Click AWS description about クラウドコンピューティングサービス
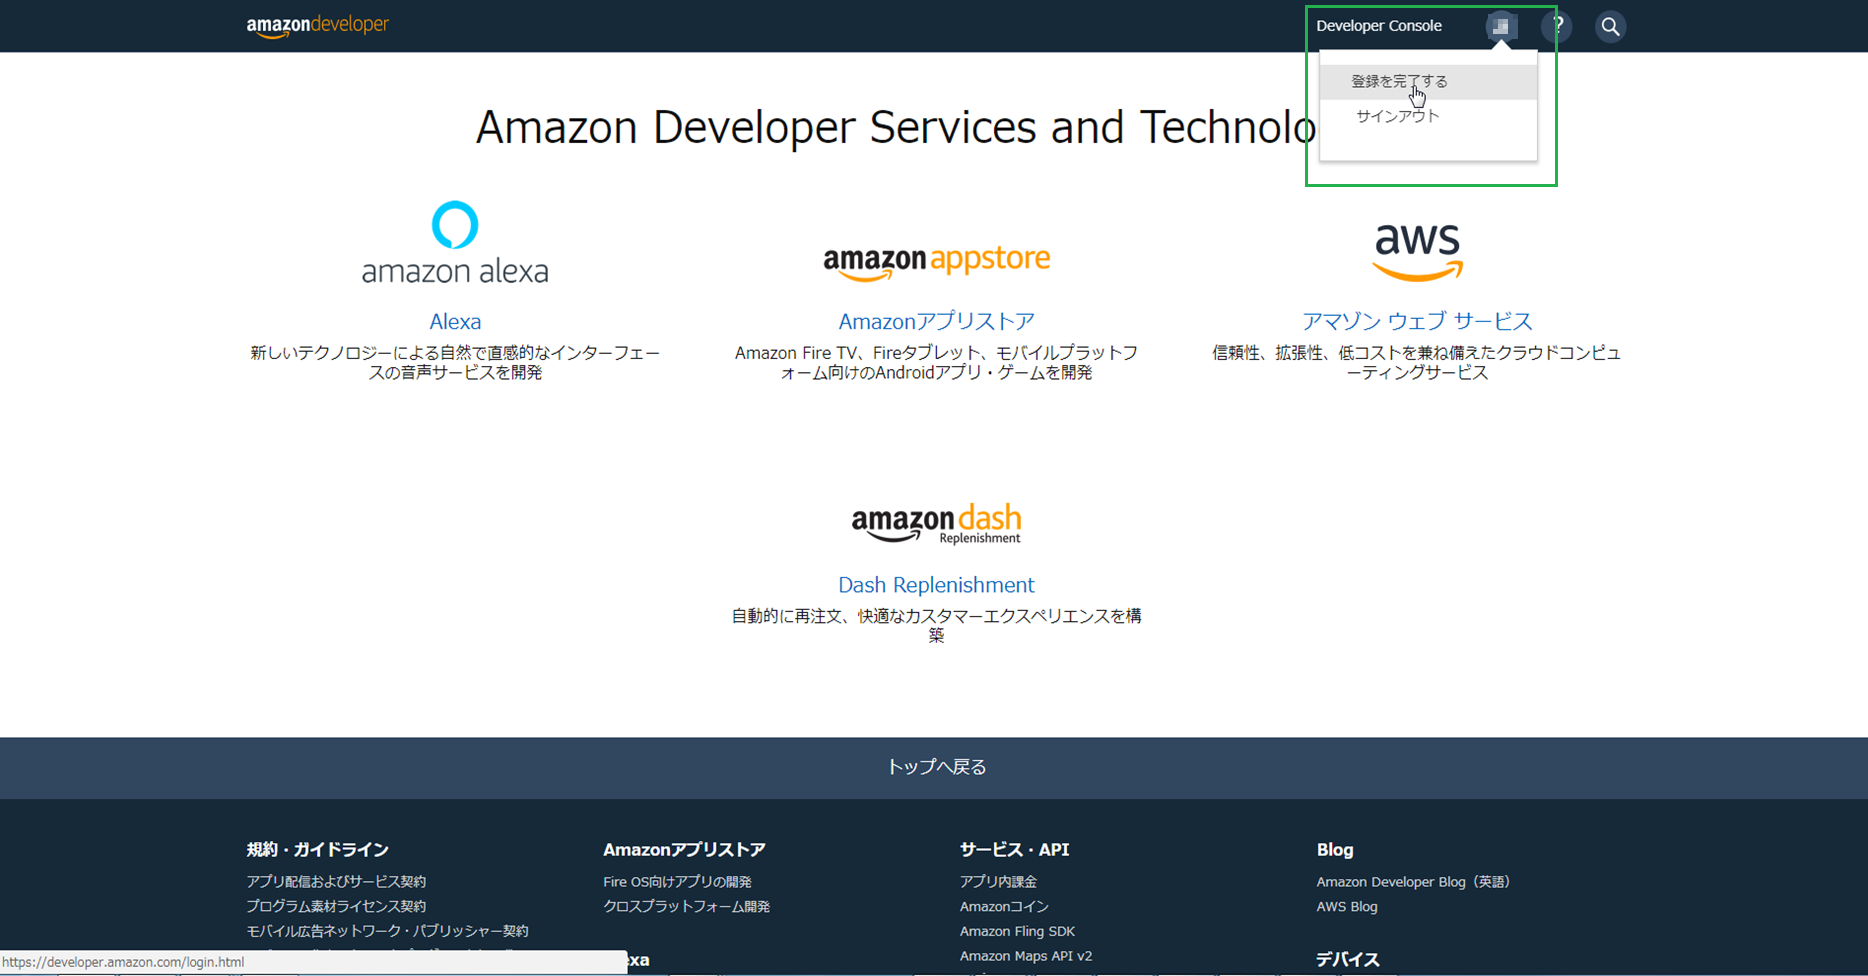This screenshot has height=976, width=1868. (1417, 363)
